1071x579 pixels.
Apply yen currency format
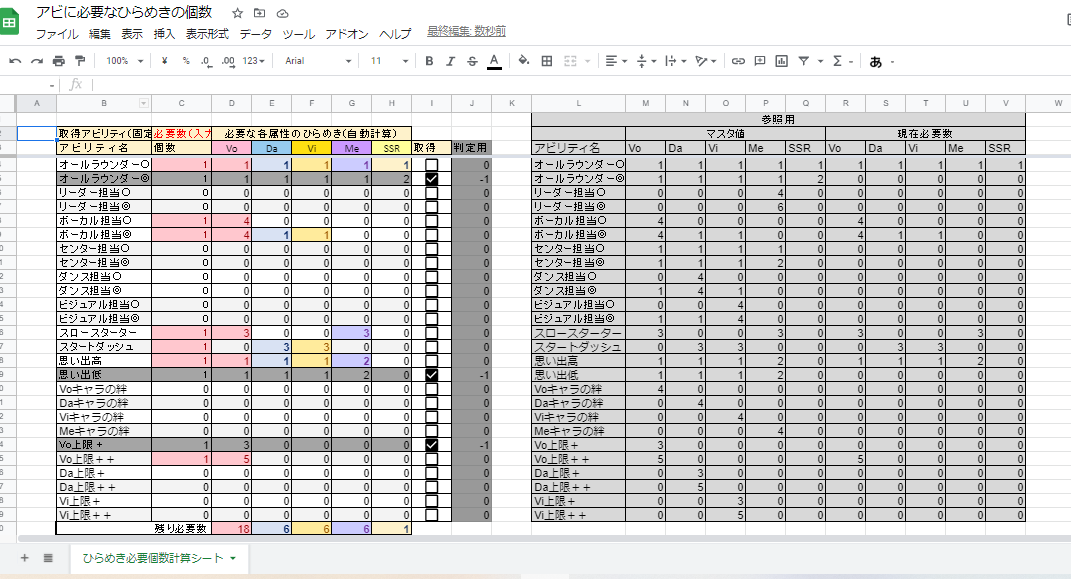(x=165, y=61)
